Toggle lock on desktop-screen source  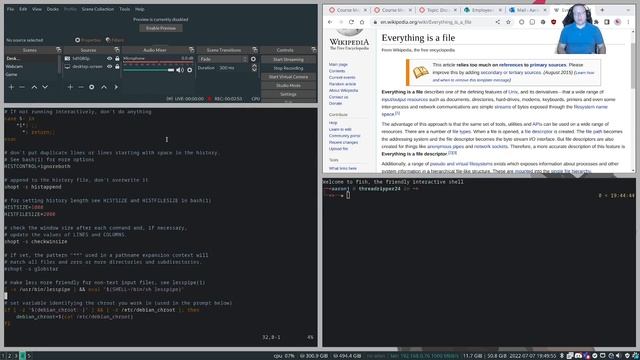click(x=117, y=66)
